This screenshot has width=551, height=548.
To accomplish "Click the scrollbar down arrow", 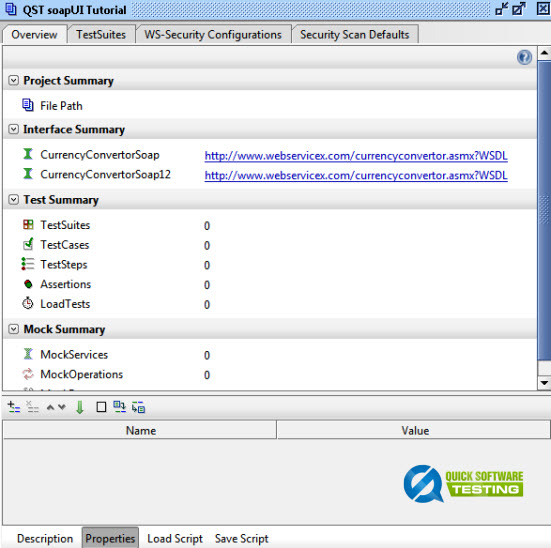I will click(x=544, y=383).
